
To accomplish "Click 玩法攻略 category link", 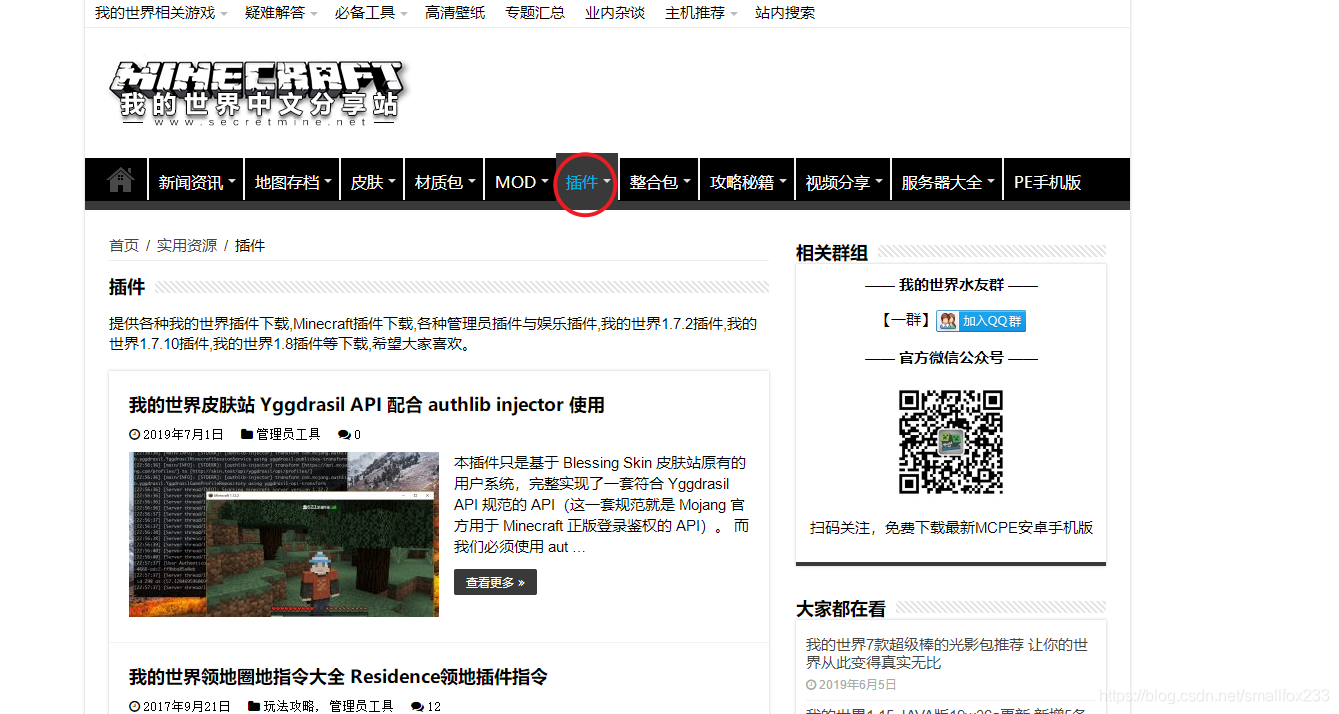I will coord(291,707).
